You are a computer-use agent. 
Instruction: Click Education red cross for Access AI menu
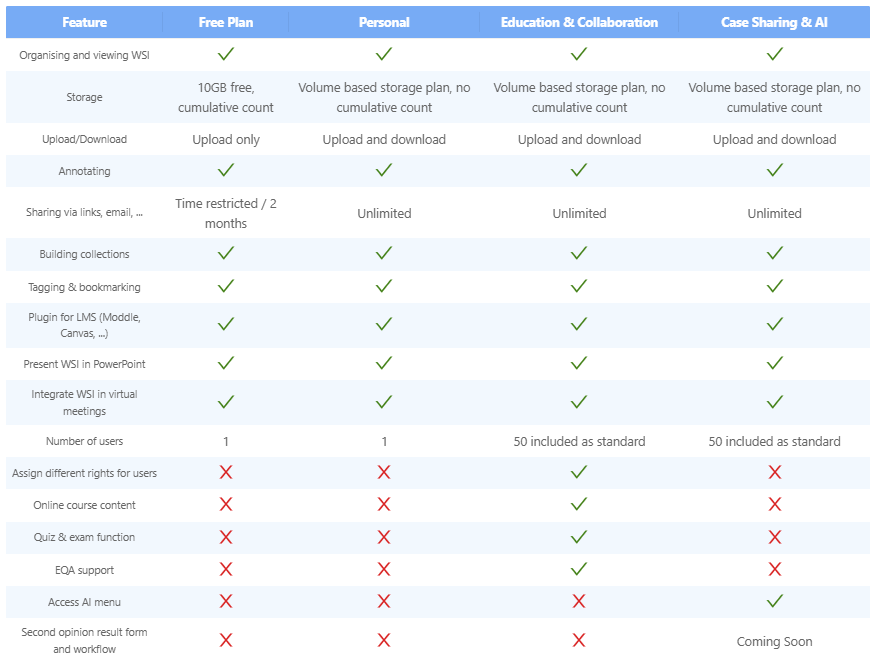(579, 601)
